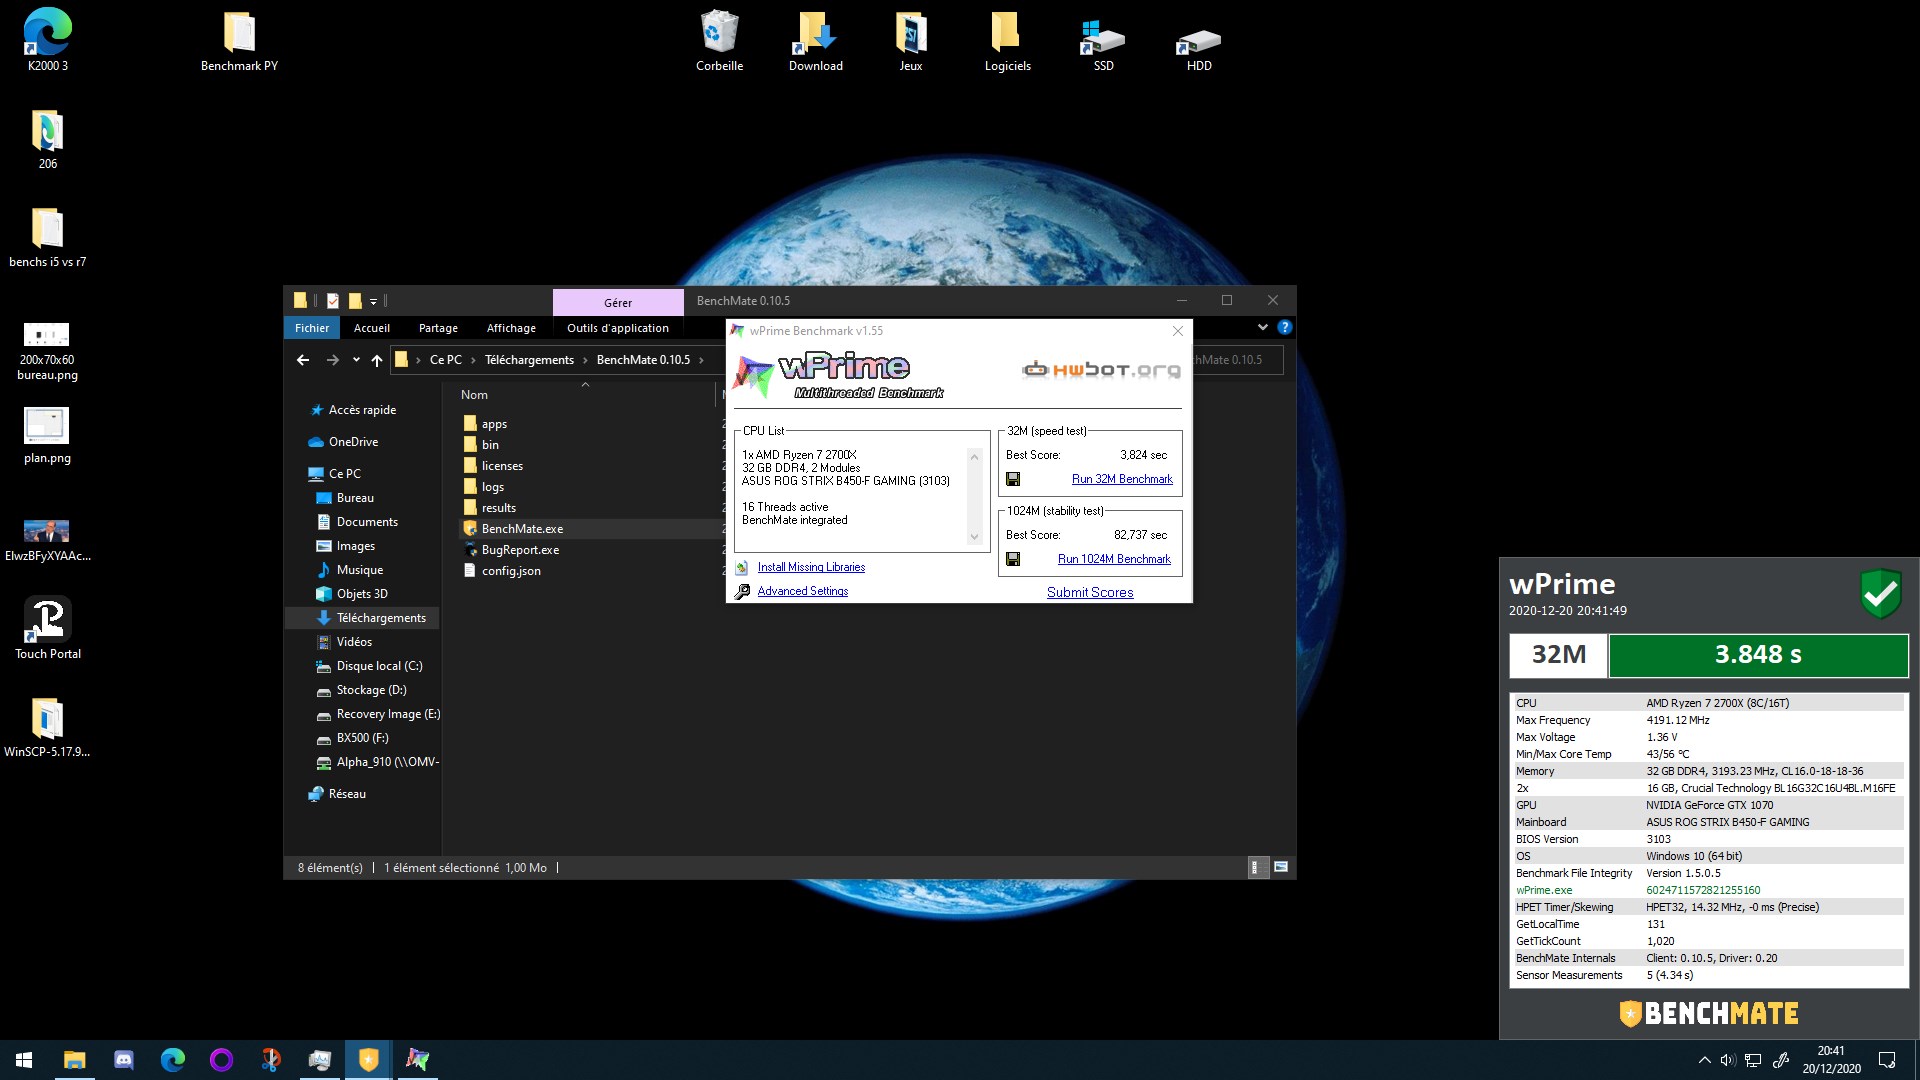Select BugReport.exe in file list
Viewport: 1920px width, 1080px height.
point(520,550)
